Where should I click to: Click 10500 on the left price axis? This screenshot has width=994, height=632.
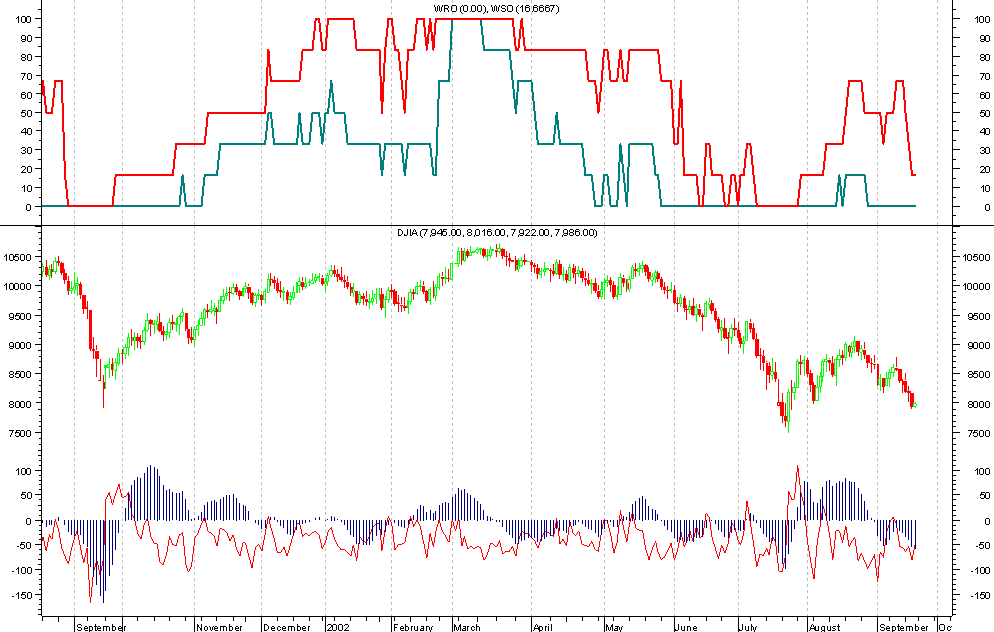click(21, 257)
